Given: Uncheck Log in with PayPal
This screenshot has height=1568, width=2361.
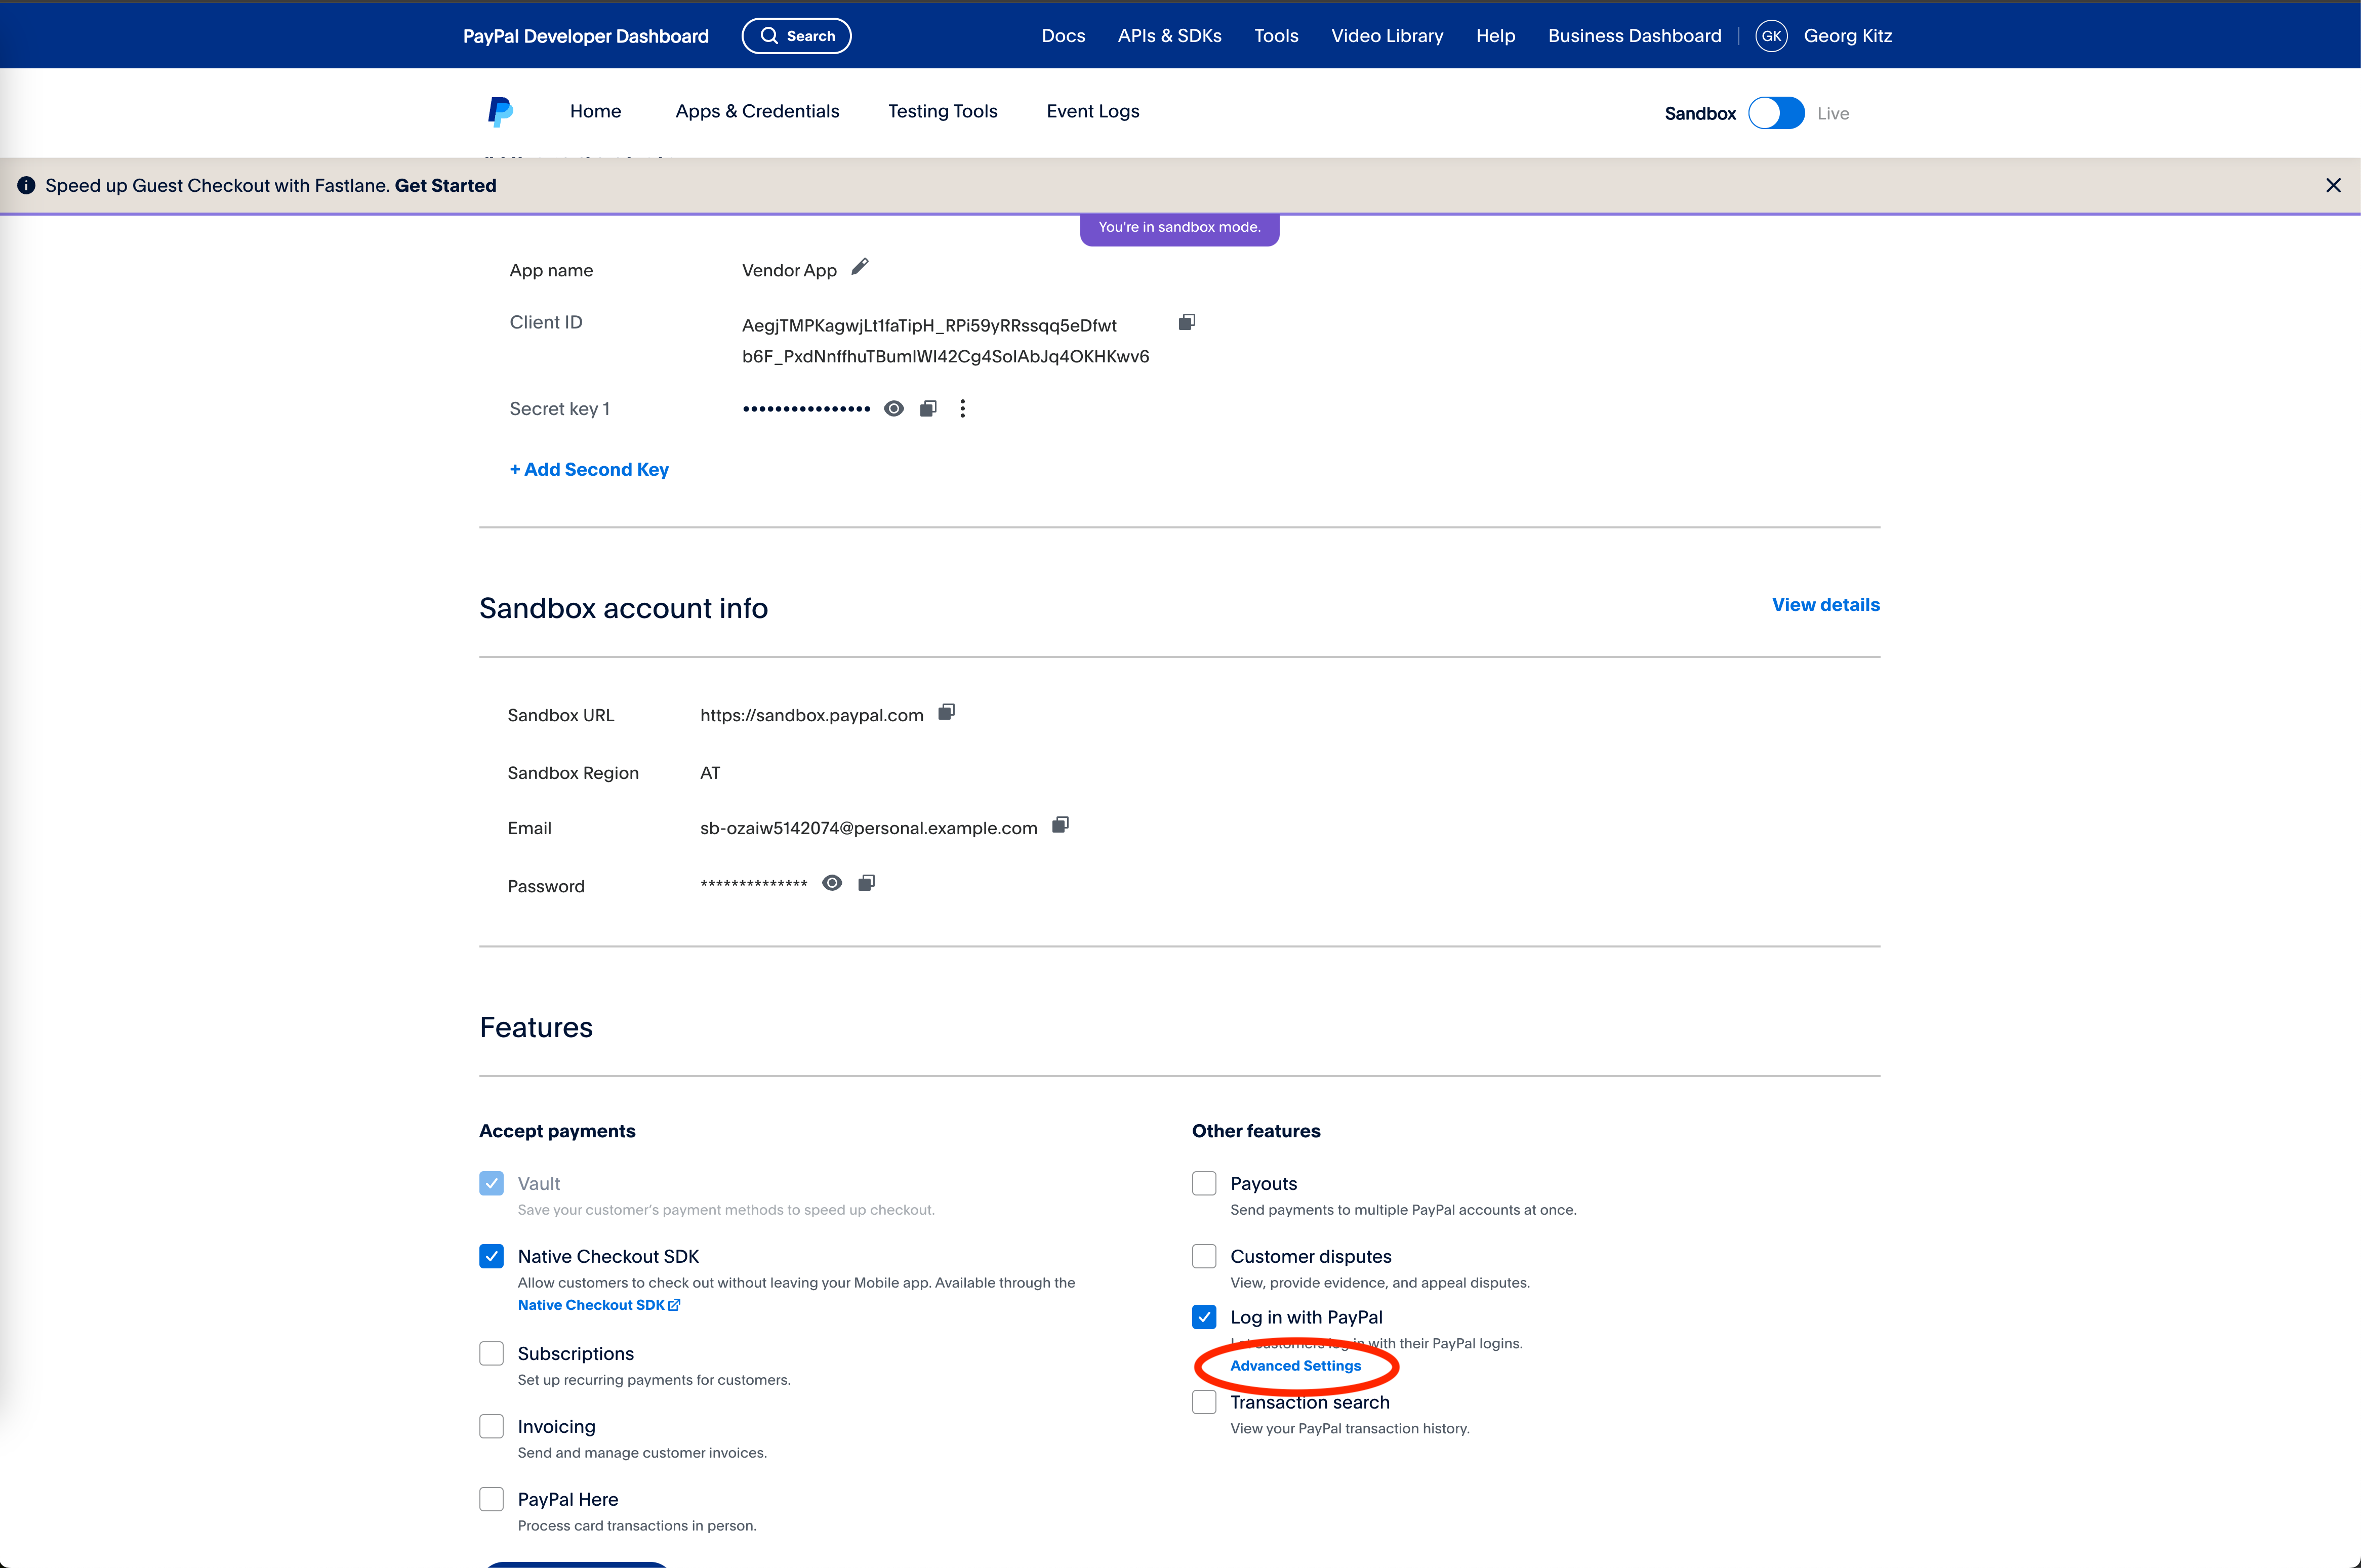Looking at the screenshot, I should point(1204,1317).
